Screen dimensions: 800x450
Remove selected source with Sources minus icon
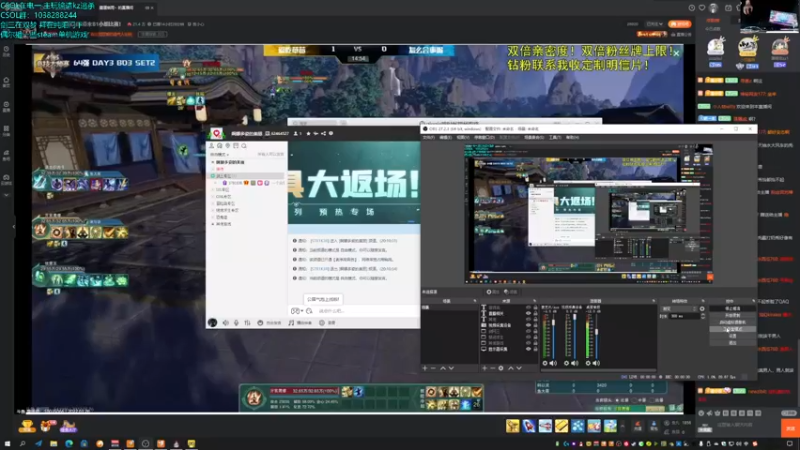pyautogui.click(x=492, y=368)
